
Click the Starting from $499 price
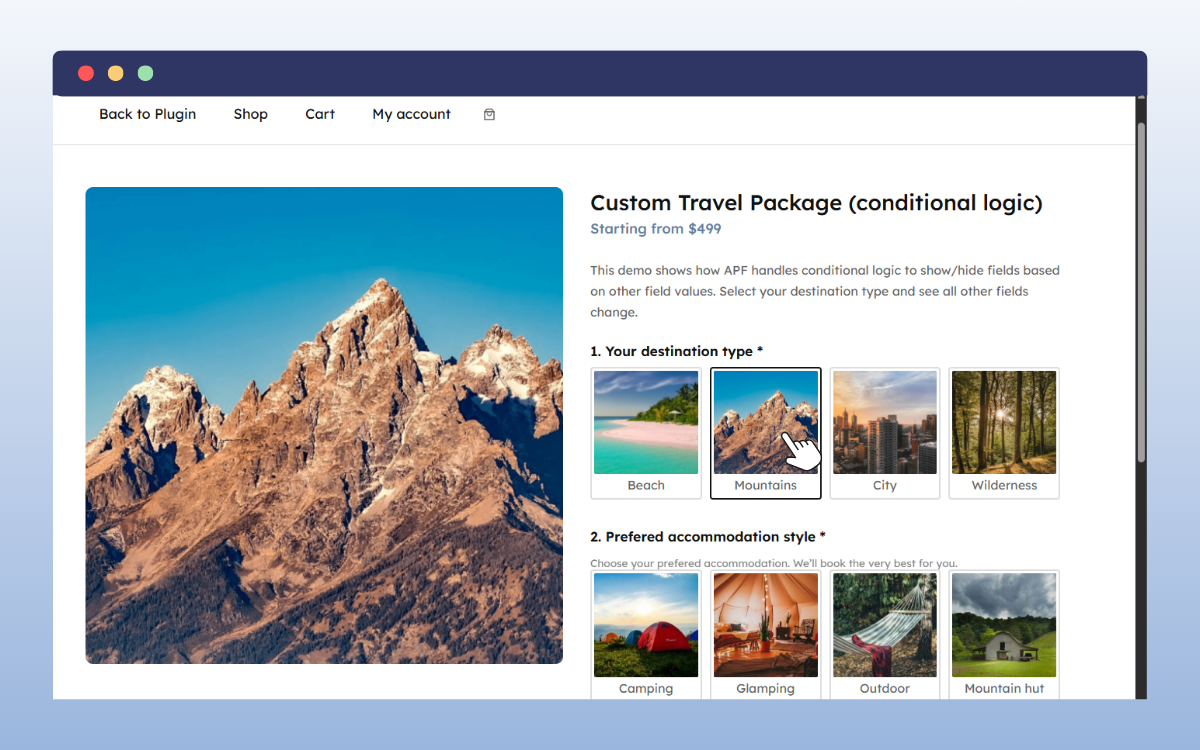(655, 229)
